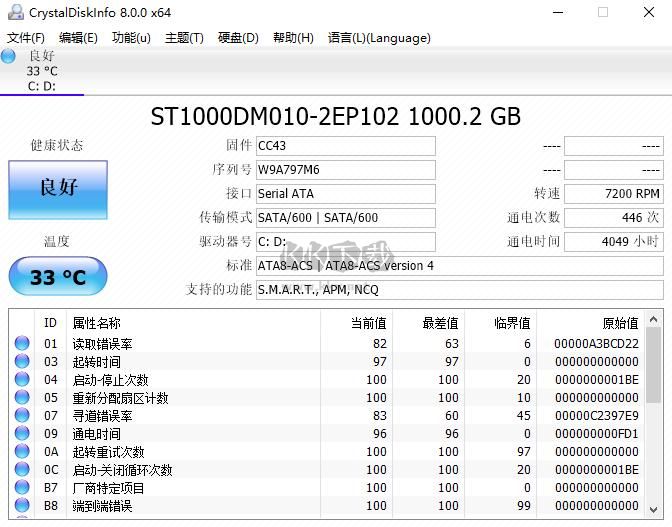Select the disk status orb above C: D:

click(9, 56)
